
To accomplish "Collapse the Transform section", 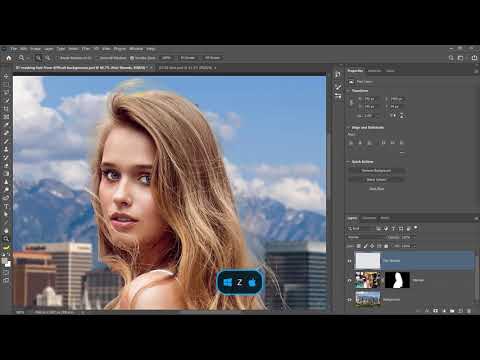I will [x=349, y=91].
